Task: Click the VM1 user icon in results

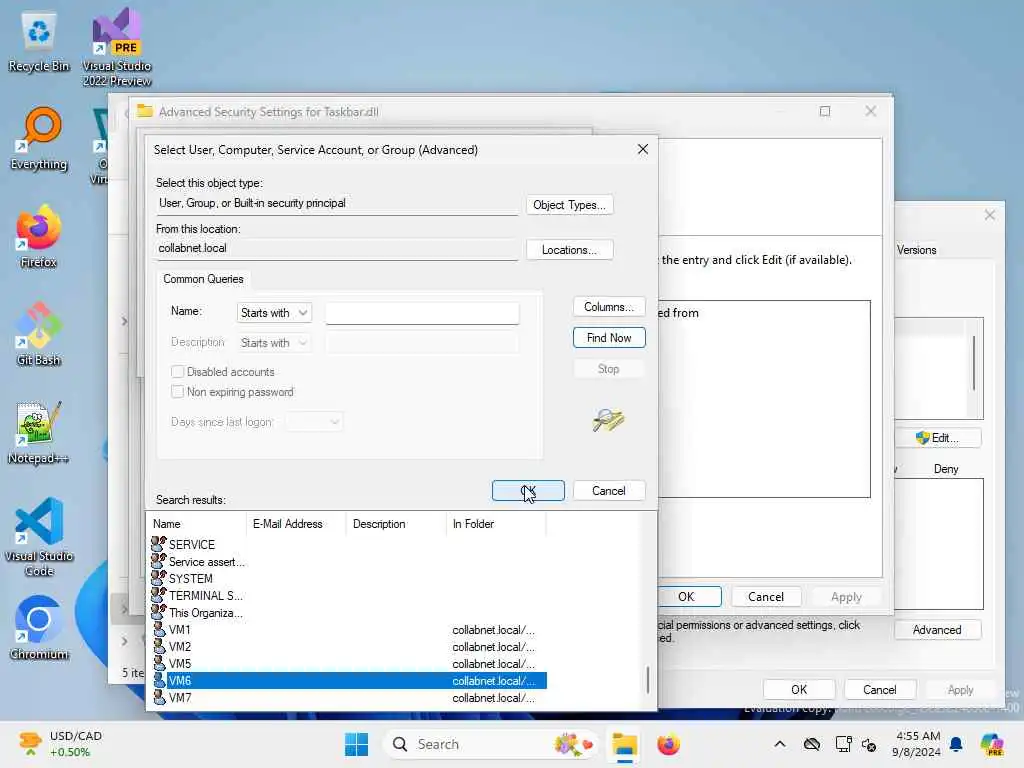Action: coord(159,630)
